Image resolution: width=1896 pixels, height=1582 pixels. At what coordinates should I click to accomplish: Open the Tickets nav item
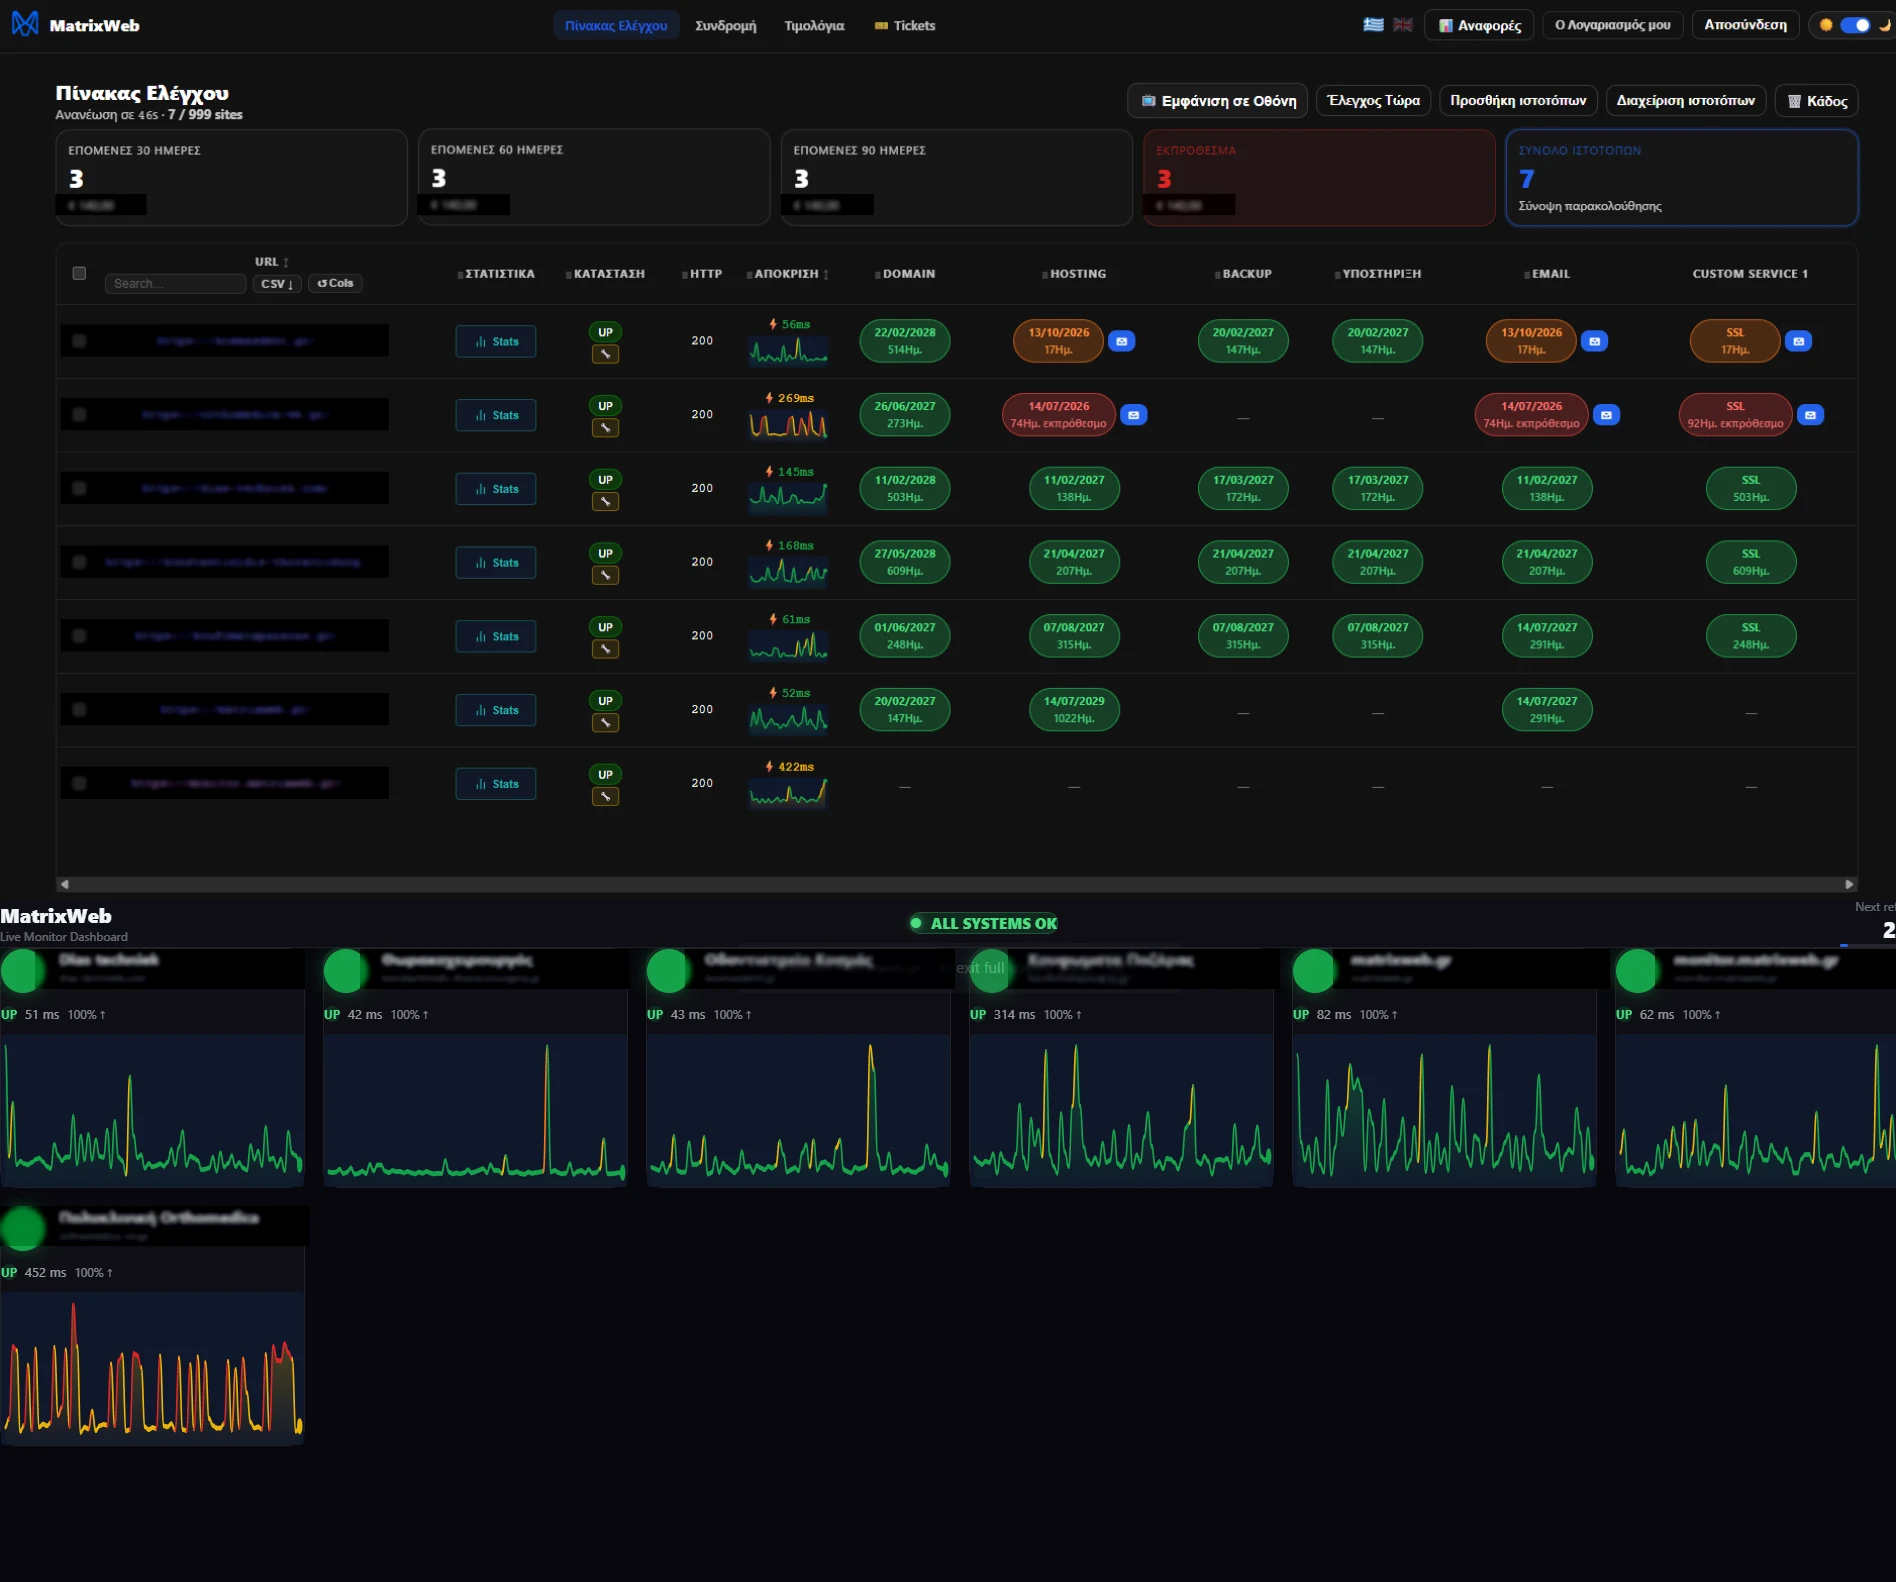click(905, 25)
